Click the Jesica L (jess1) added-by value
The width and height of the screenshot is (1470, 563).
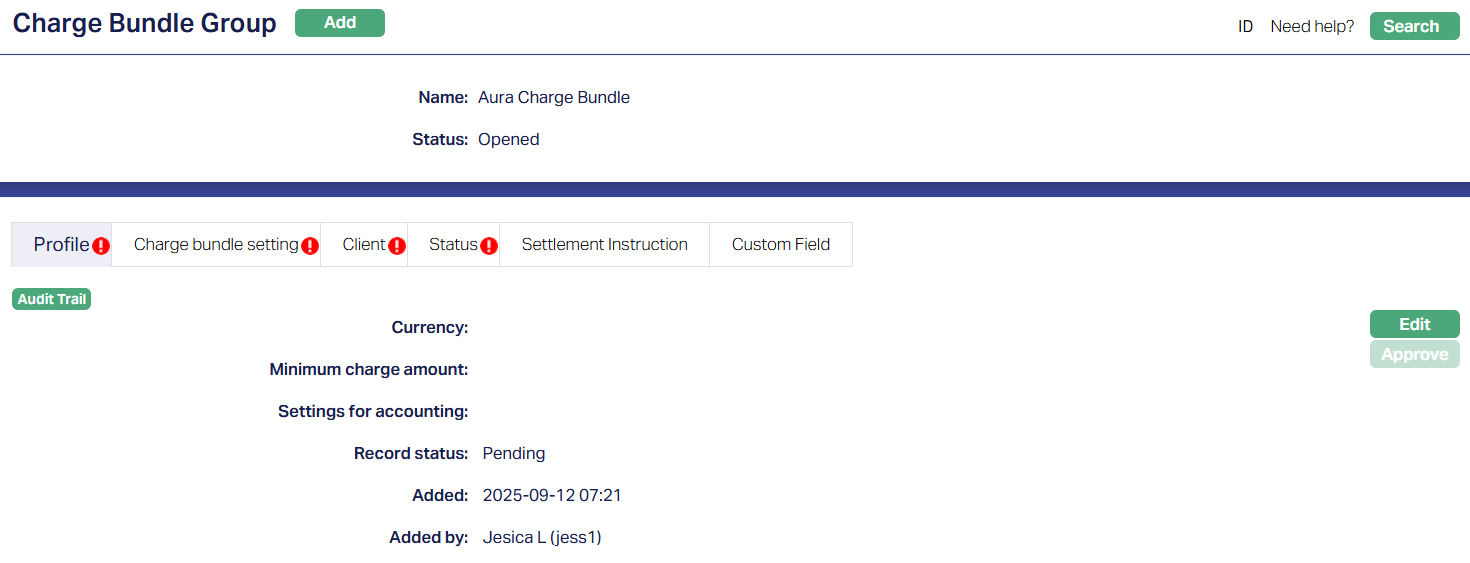541,537
